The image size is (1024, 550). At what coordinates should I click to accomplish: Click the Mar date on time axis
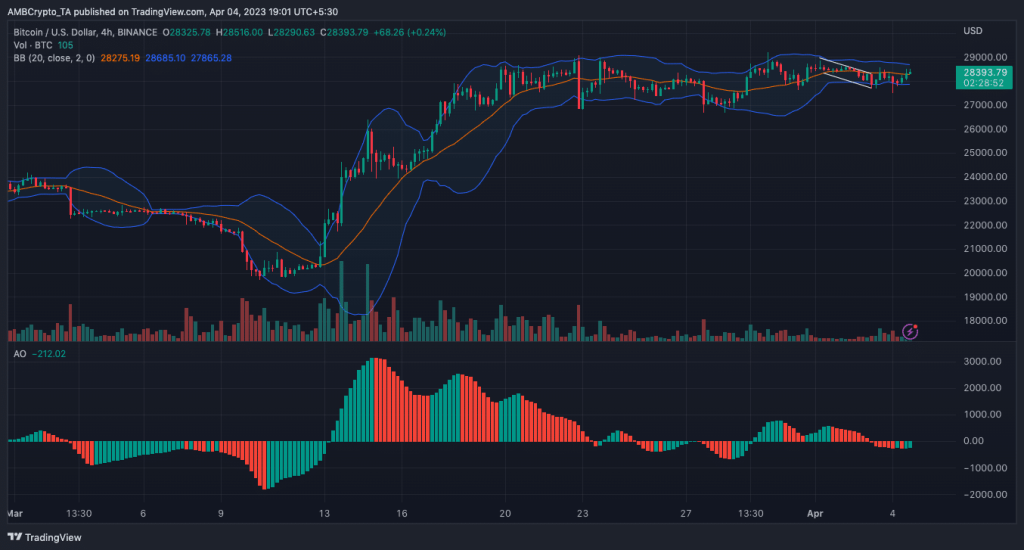point(14,513)
